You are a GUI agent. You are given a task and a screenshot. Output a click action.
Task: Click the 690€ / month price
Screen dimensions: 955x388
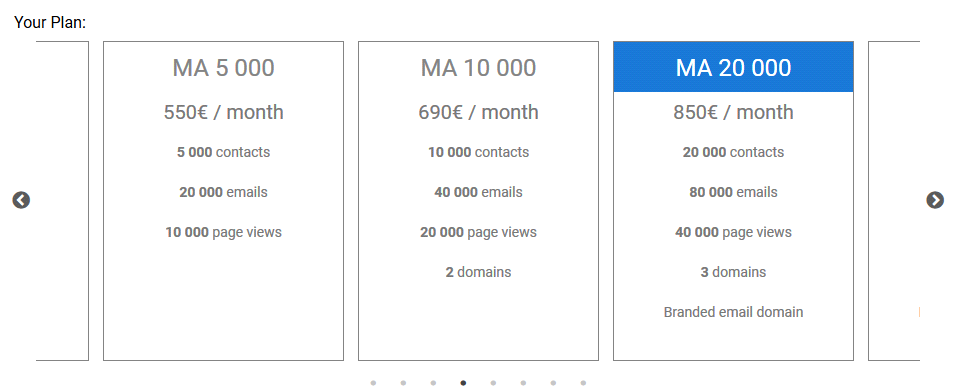tap(478, 112)
